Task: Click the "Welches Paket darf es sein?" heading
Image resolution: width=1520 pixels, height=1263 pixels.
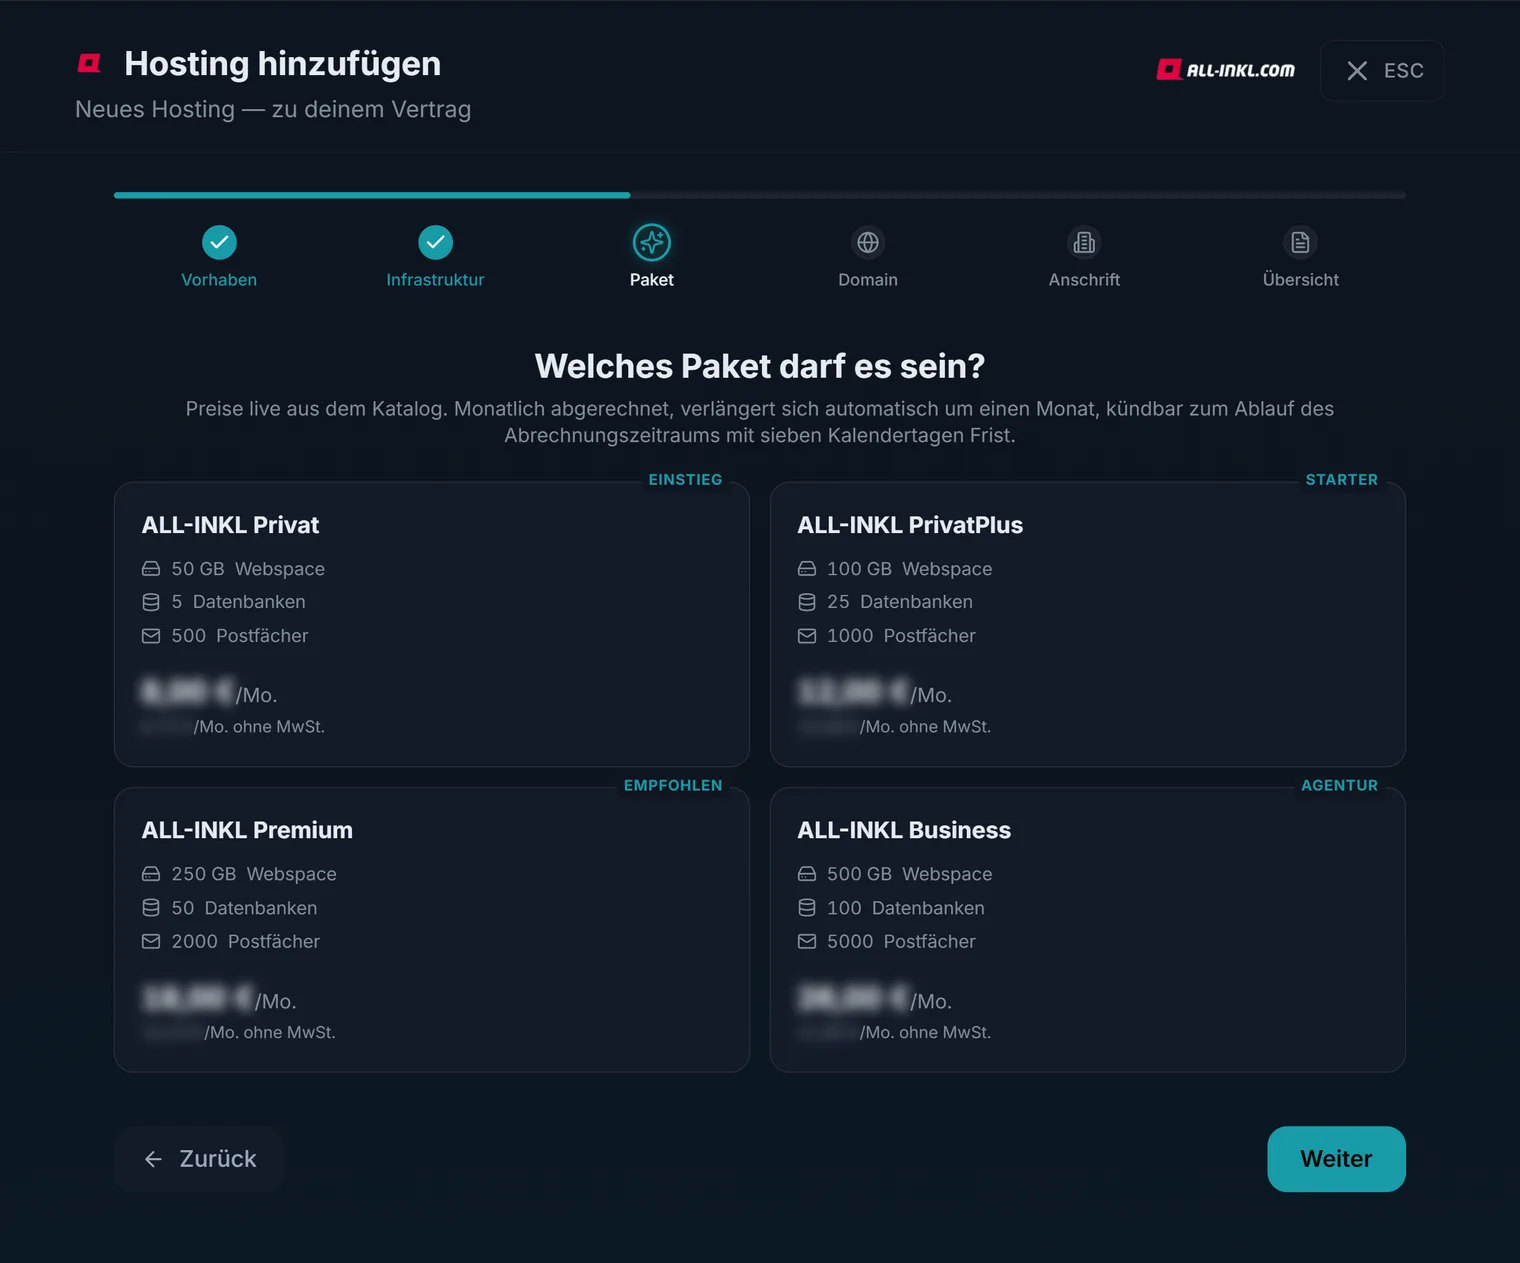Action: pos(760,366)
